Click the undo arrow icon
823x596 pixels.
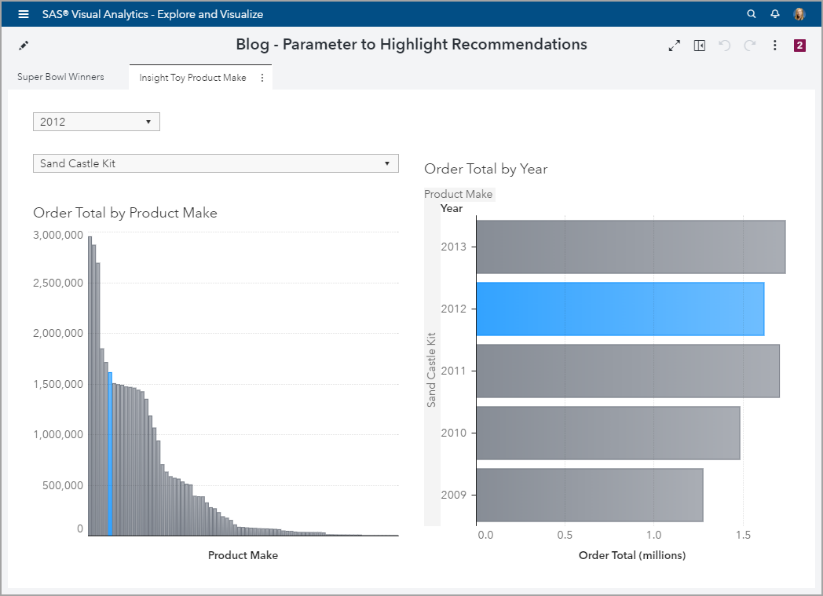[725, 45]
